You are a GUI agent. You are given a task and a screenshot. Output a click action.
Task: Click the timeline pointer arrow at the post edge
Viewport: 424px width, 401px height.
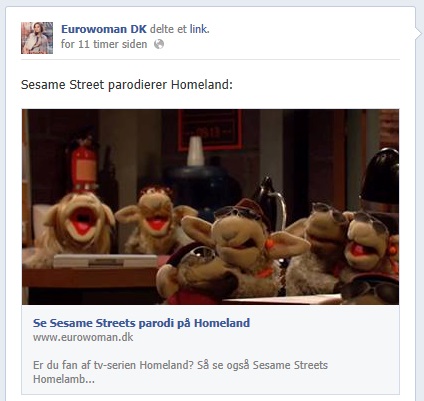(417, 32)
